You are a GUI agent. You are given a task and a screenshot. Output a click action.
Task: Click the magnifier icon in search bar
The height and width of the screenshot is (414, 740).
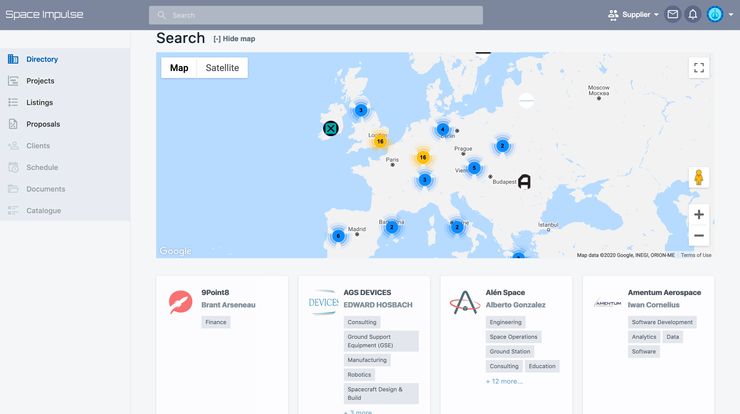[x=161, y=15]
